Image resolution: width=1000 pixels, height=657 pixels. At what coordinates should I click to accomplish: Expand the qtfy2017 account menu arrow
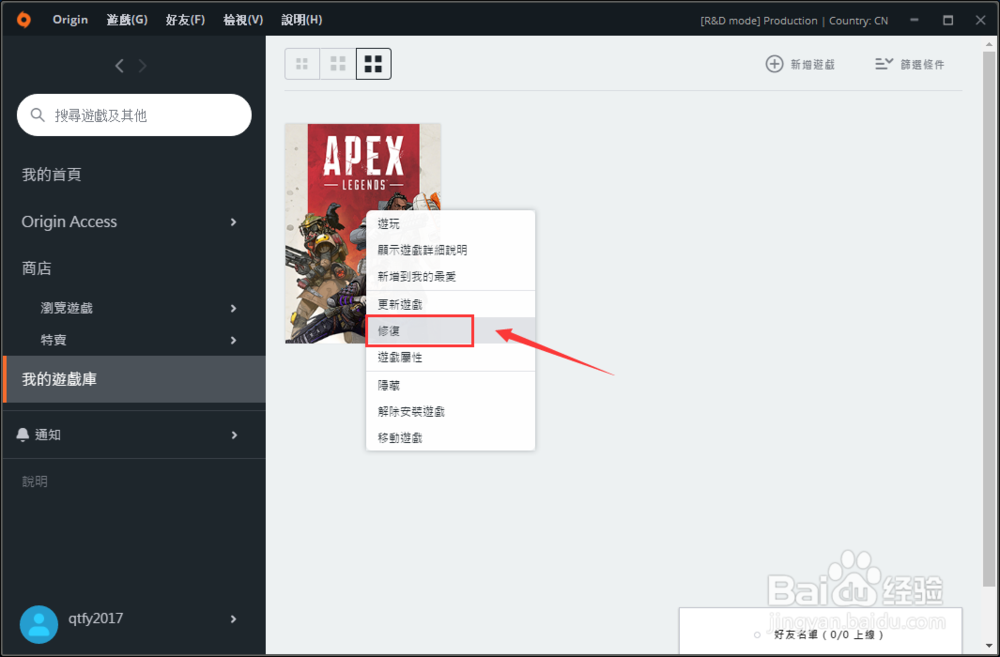tap(233, 619)
